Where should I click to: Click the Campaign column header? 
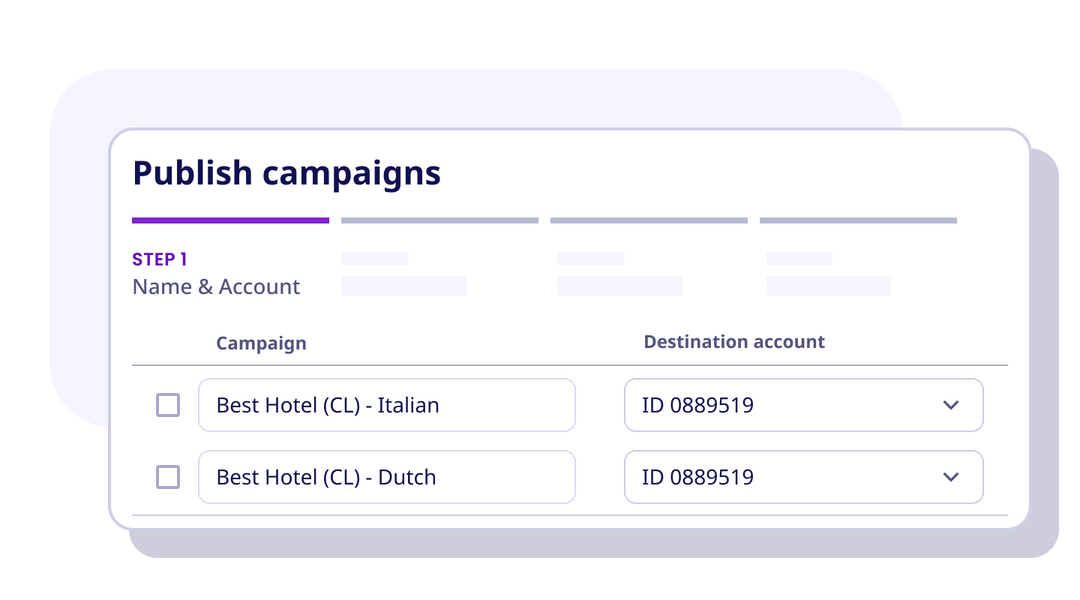coord(261,342)
